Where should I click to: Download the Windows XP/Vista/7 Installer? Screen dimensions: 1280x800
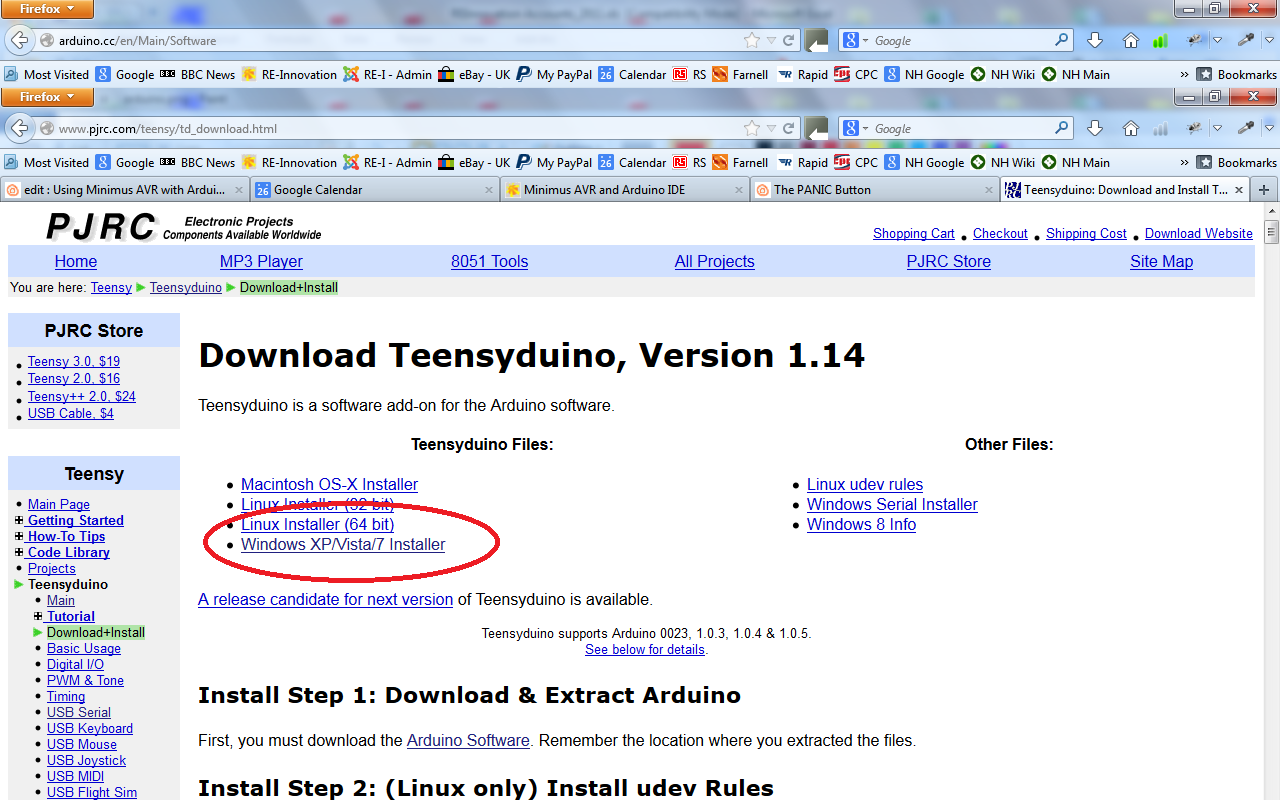pyautogui.click(x=343, y=545)
